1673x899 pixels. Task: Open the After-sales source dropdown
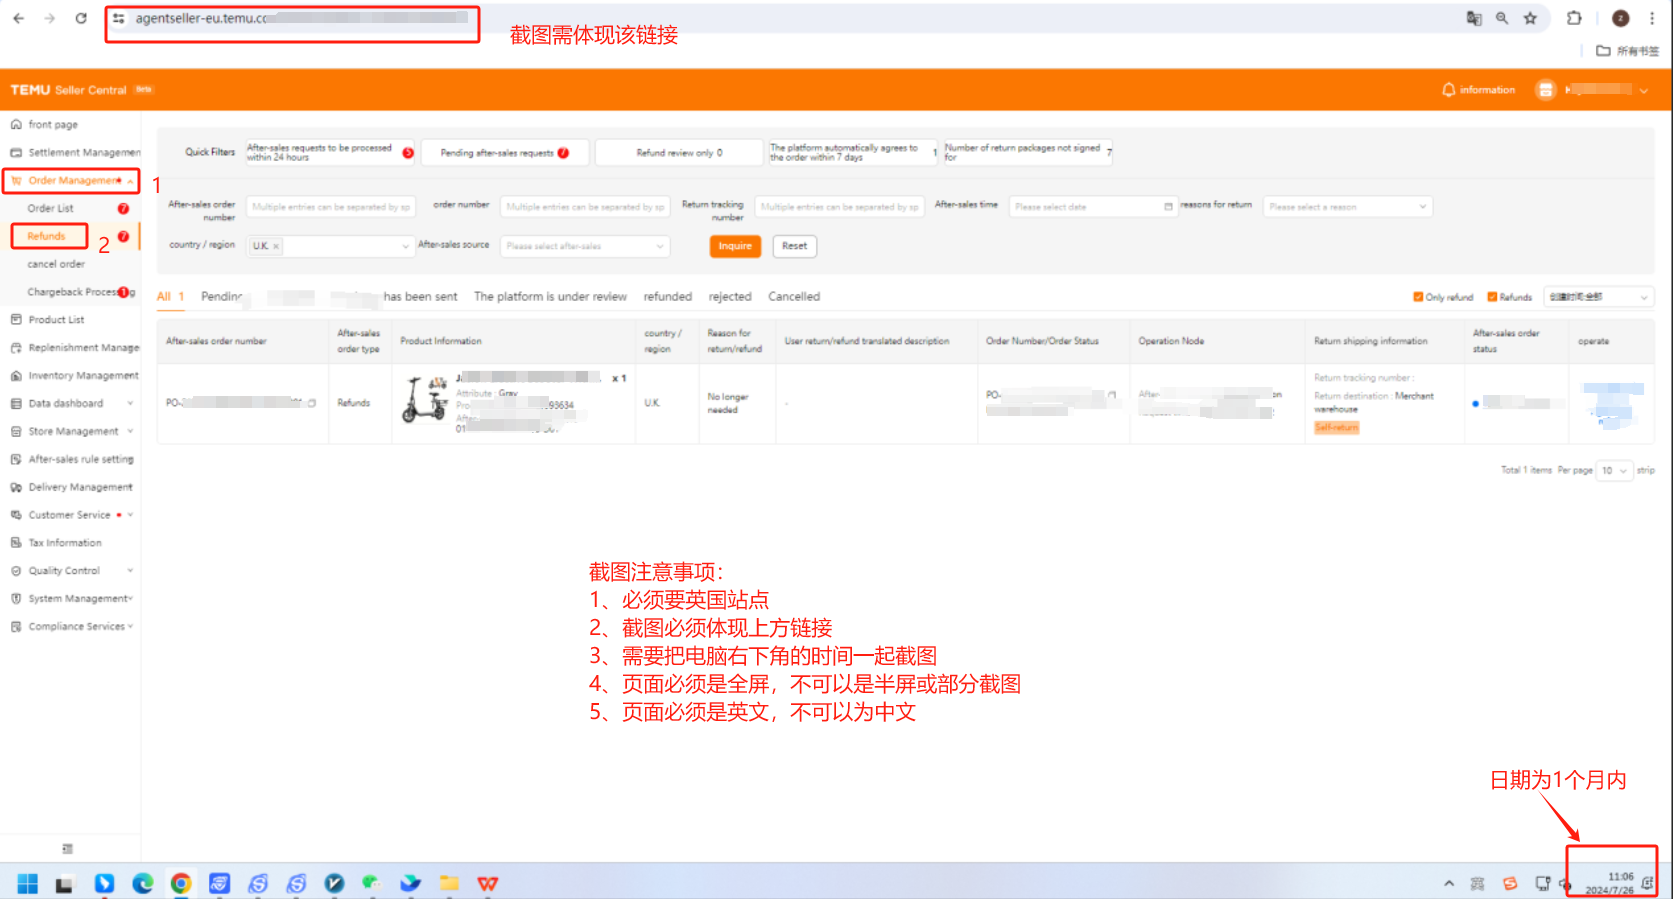point(585,246)
